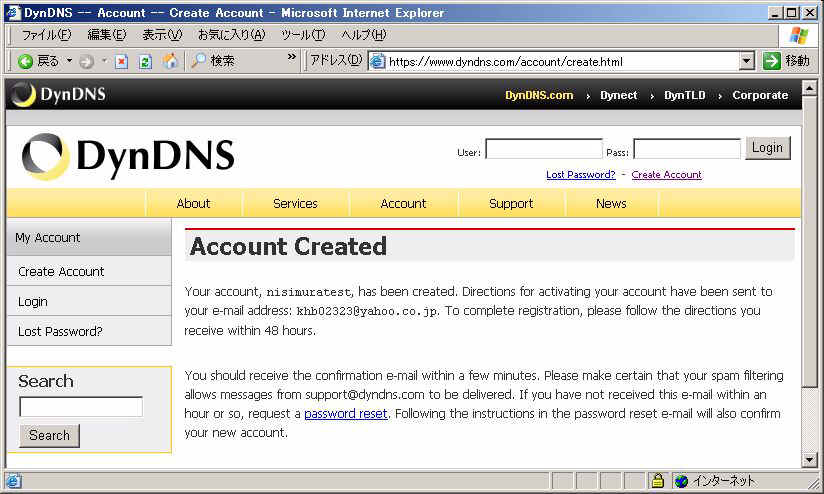Select Login in sidebar

(89, 302)
